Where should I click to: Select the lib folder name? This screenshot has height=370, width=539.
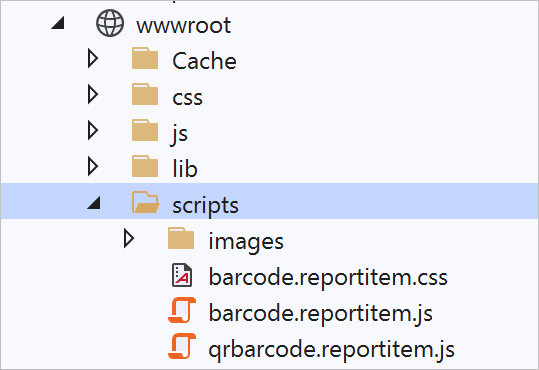coord(185,168)
